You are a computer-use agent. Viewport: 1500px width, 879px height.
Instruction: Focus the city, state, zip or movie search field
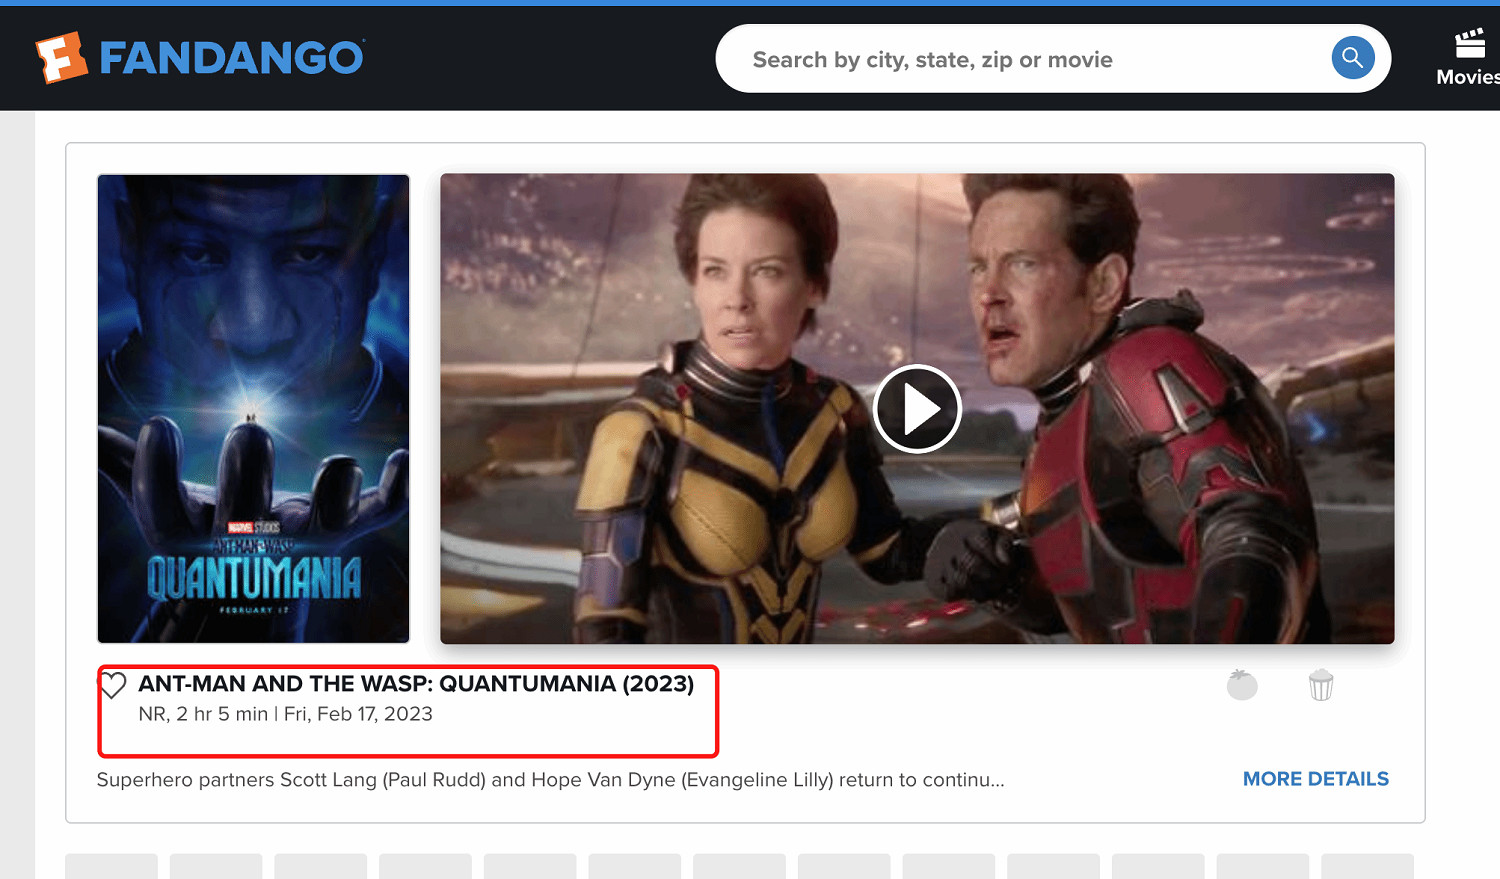(1030, 59)
